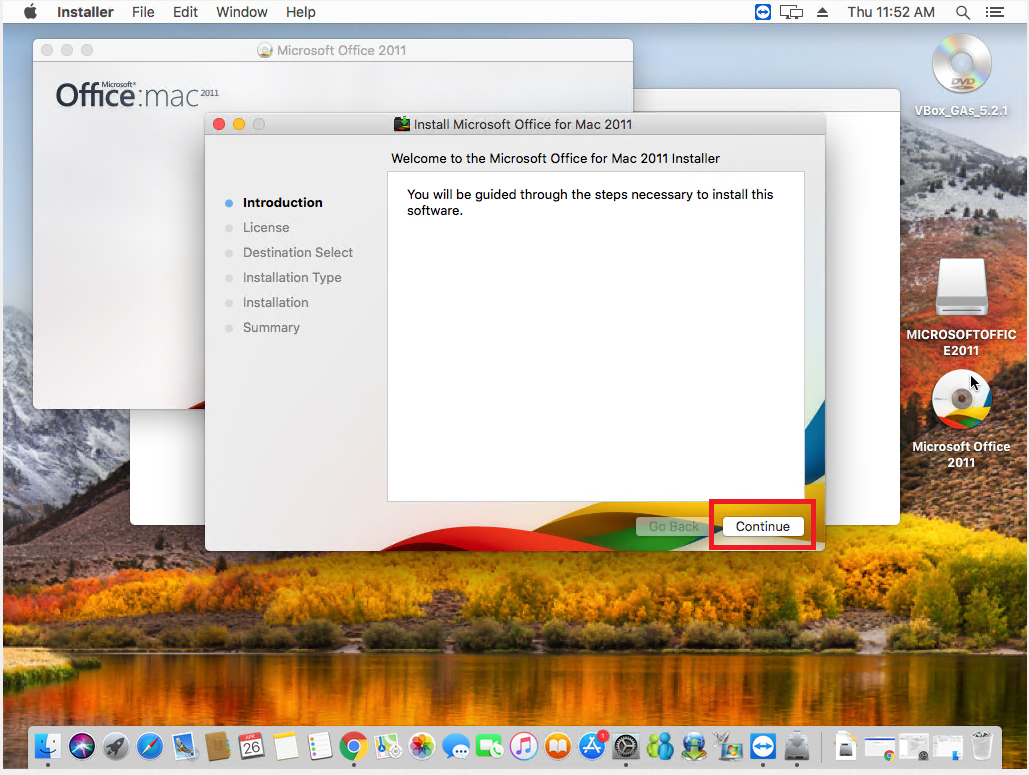
Task: Open Spotlight search in menu bar
Action: (962, 12)
